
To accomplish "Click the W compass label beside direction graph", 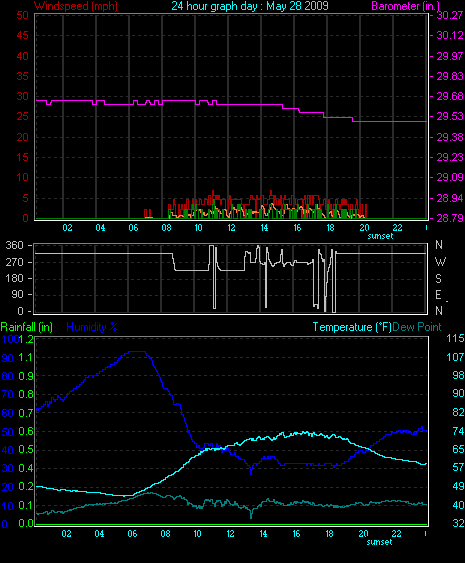I will (440, 262).
